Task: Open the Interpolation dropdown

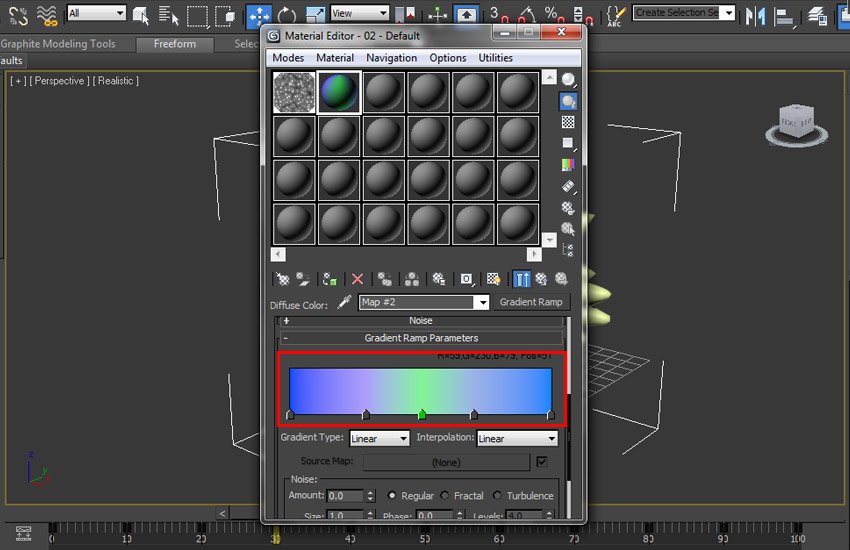Action: pyautogui.click(x=516, y=438)
